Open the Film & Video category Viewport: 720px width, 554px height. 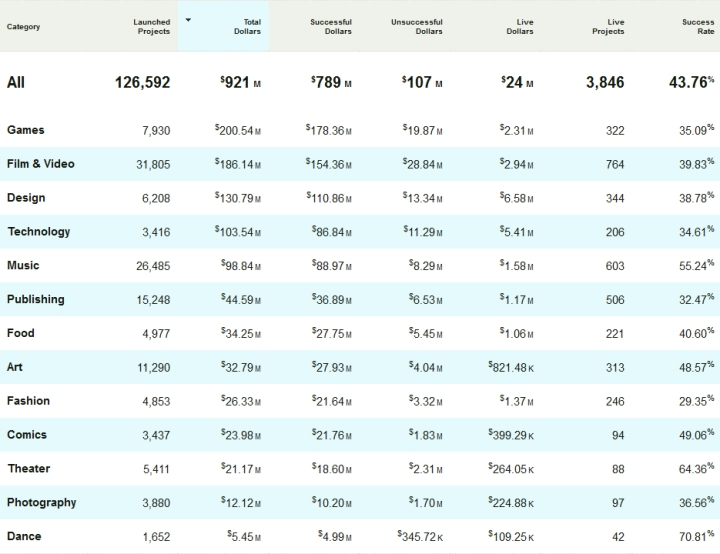click(40, 164)
